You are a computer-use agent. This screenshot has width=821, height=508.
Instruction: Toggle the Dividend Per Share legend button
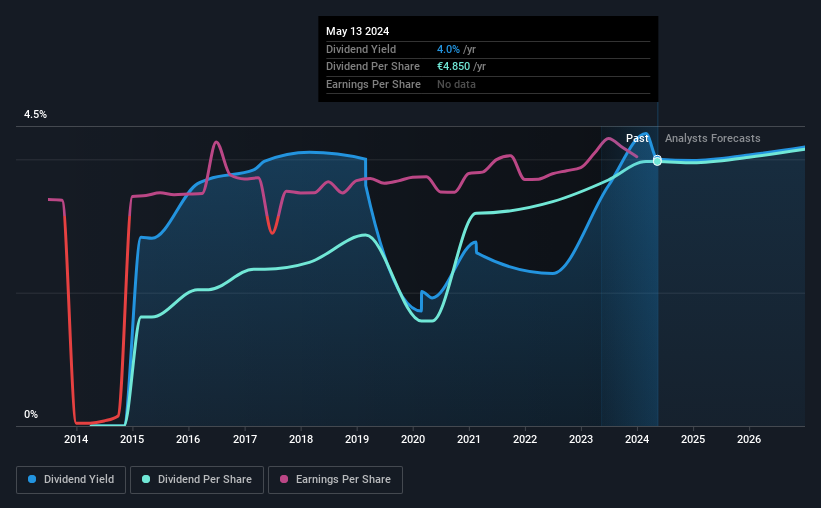pyautogui.click(x=197, y=480)
